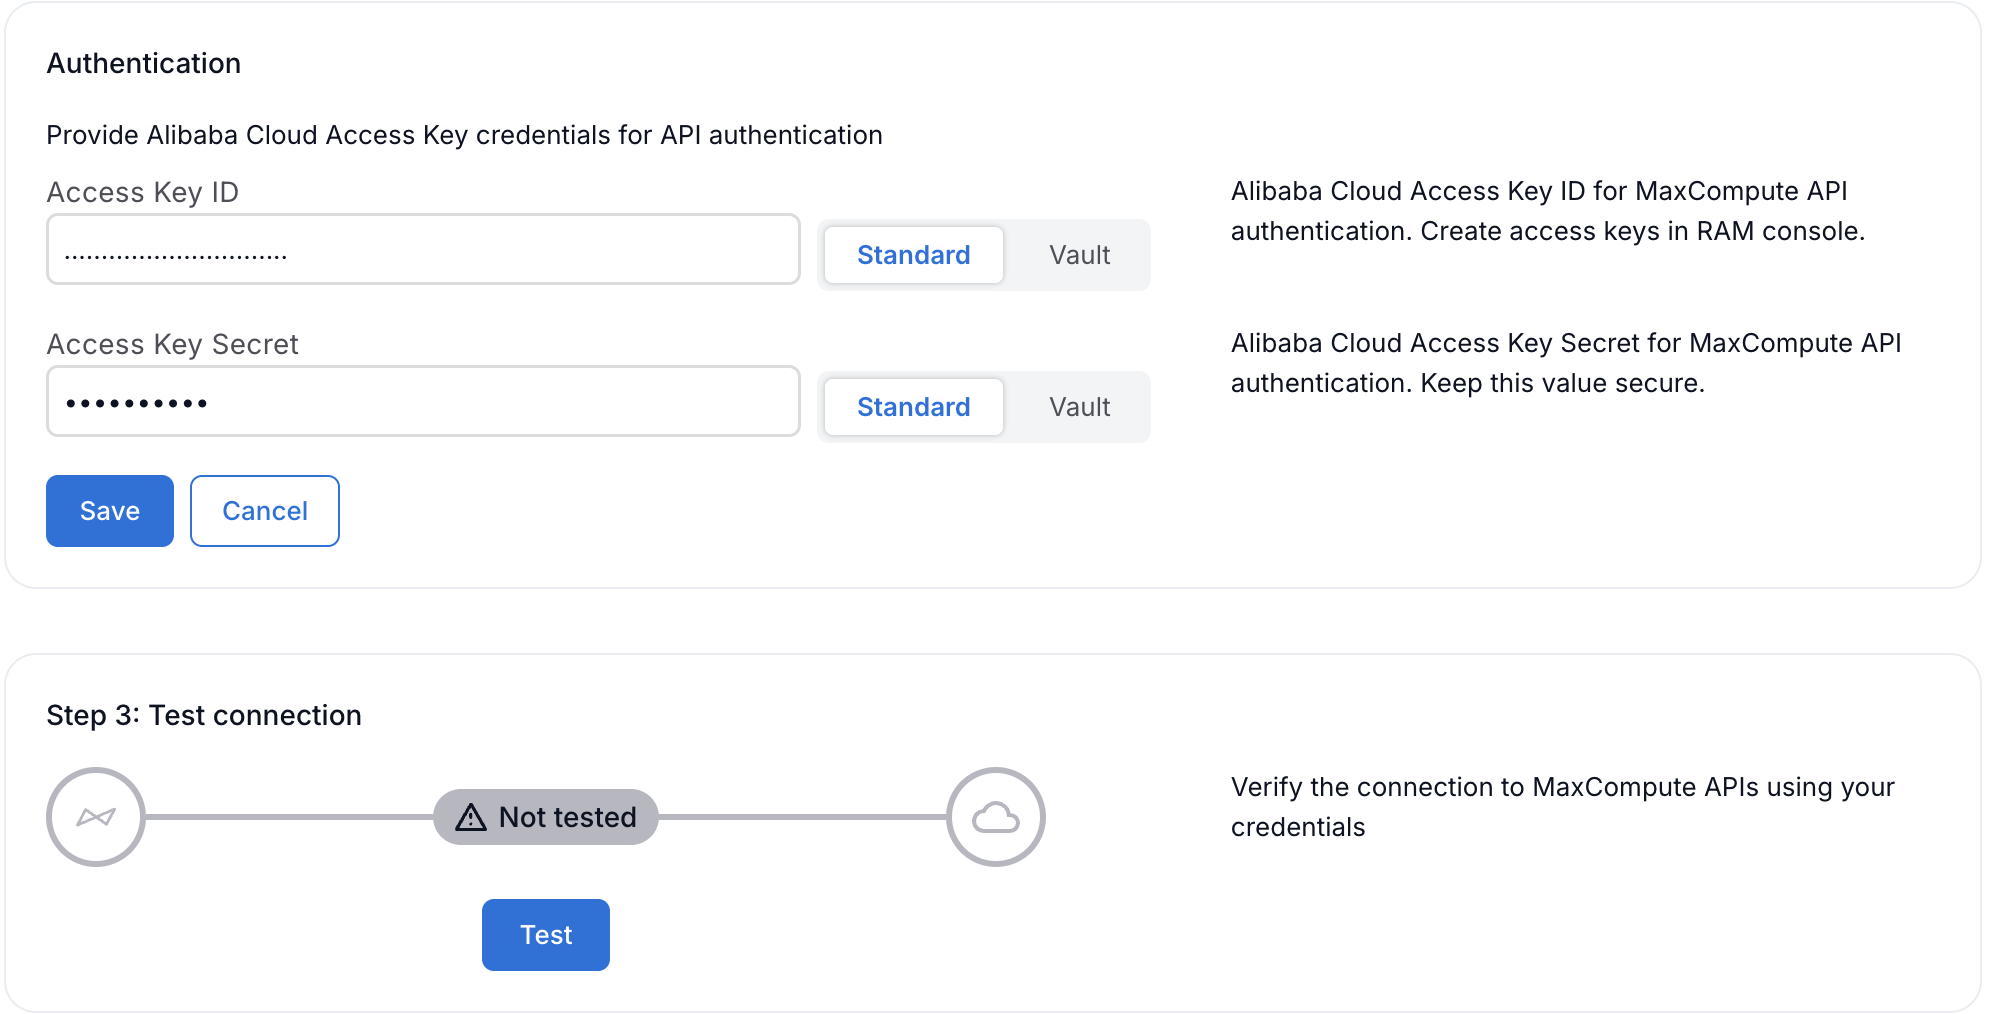
Task: Click the source connector bowtie icon
Action: coord(96,817)
